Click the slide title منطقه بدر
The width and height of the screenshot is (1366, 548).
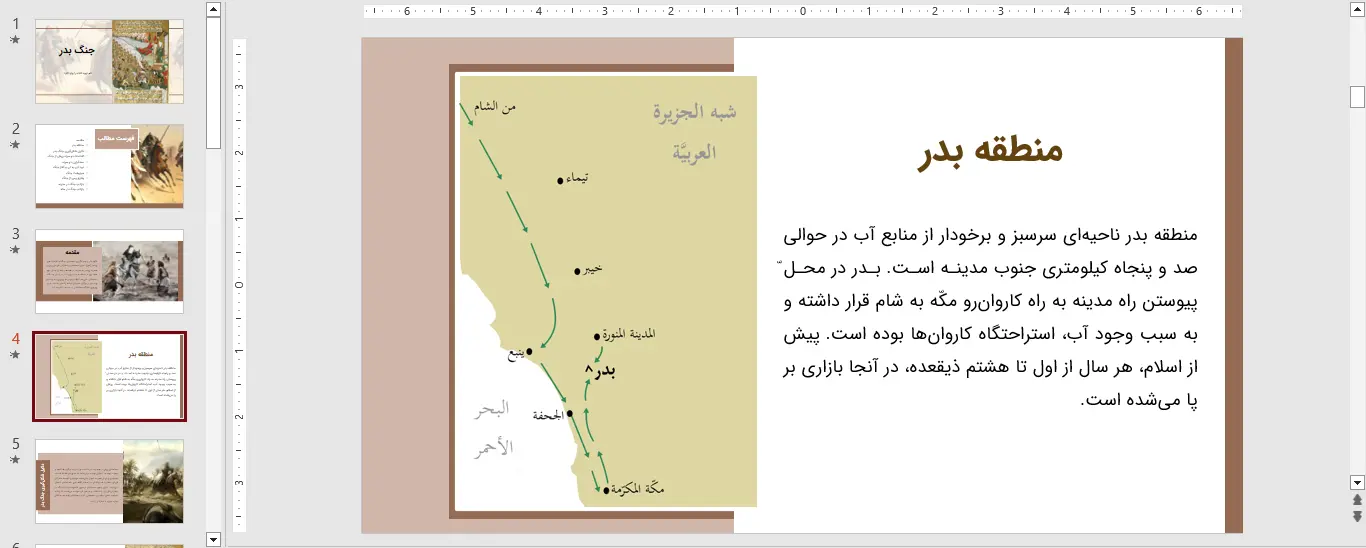pos(990,151)
